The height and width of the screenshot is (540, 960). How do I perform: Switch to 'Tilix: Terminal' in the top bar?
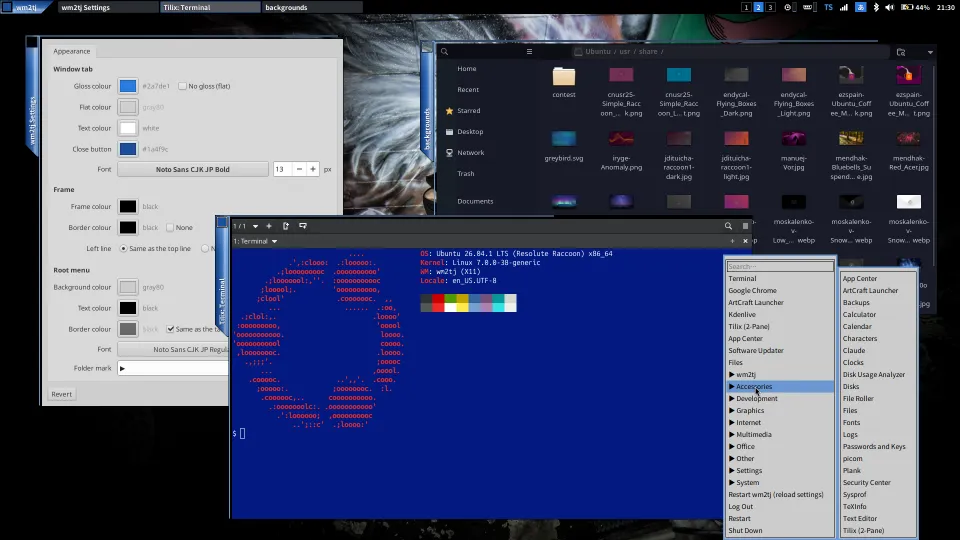tap(209, 7)
